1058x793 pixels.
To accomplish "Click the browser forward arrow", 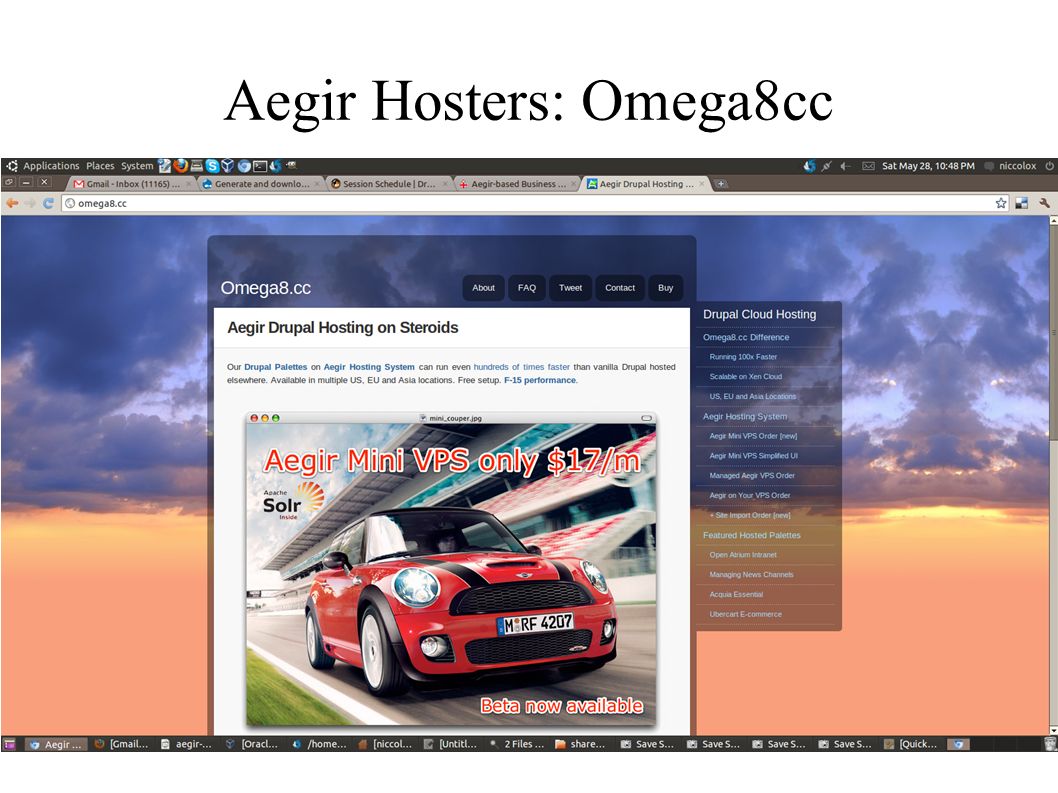I will pyautogui.click(x=30, y=203).
